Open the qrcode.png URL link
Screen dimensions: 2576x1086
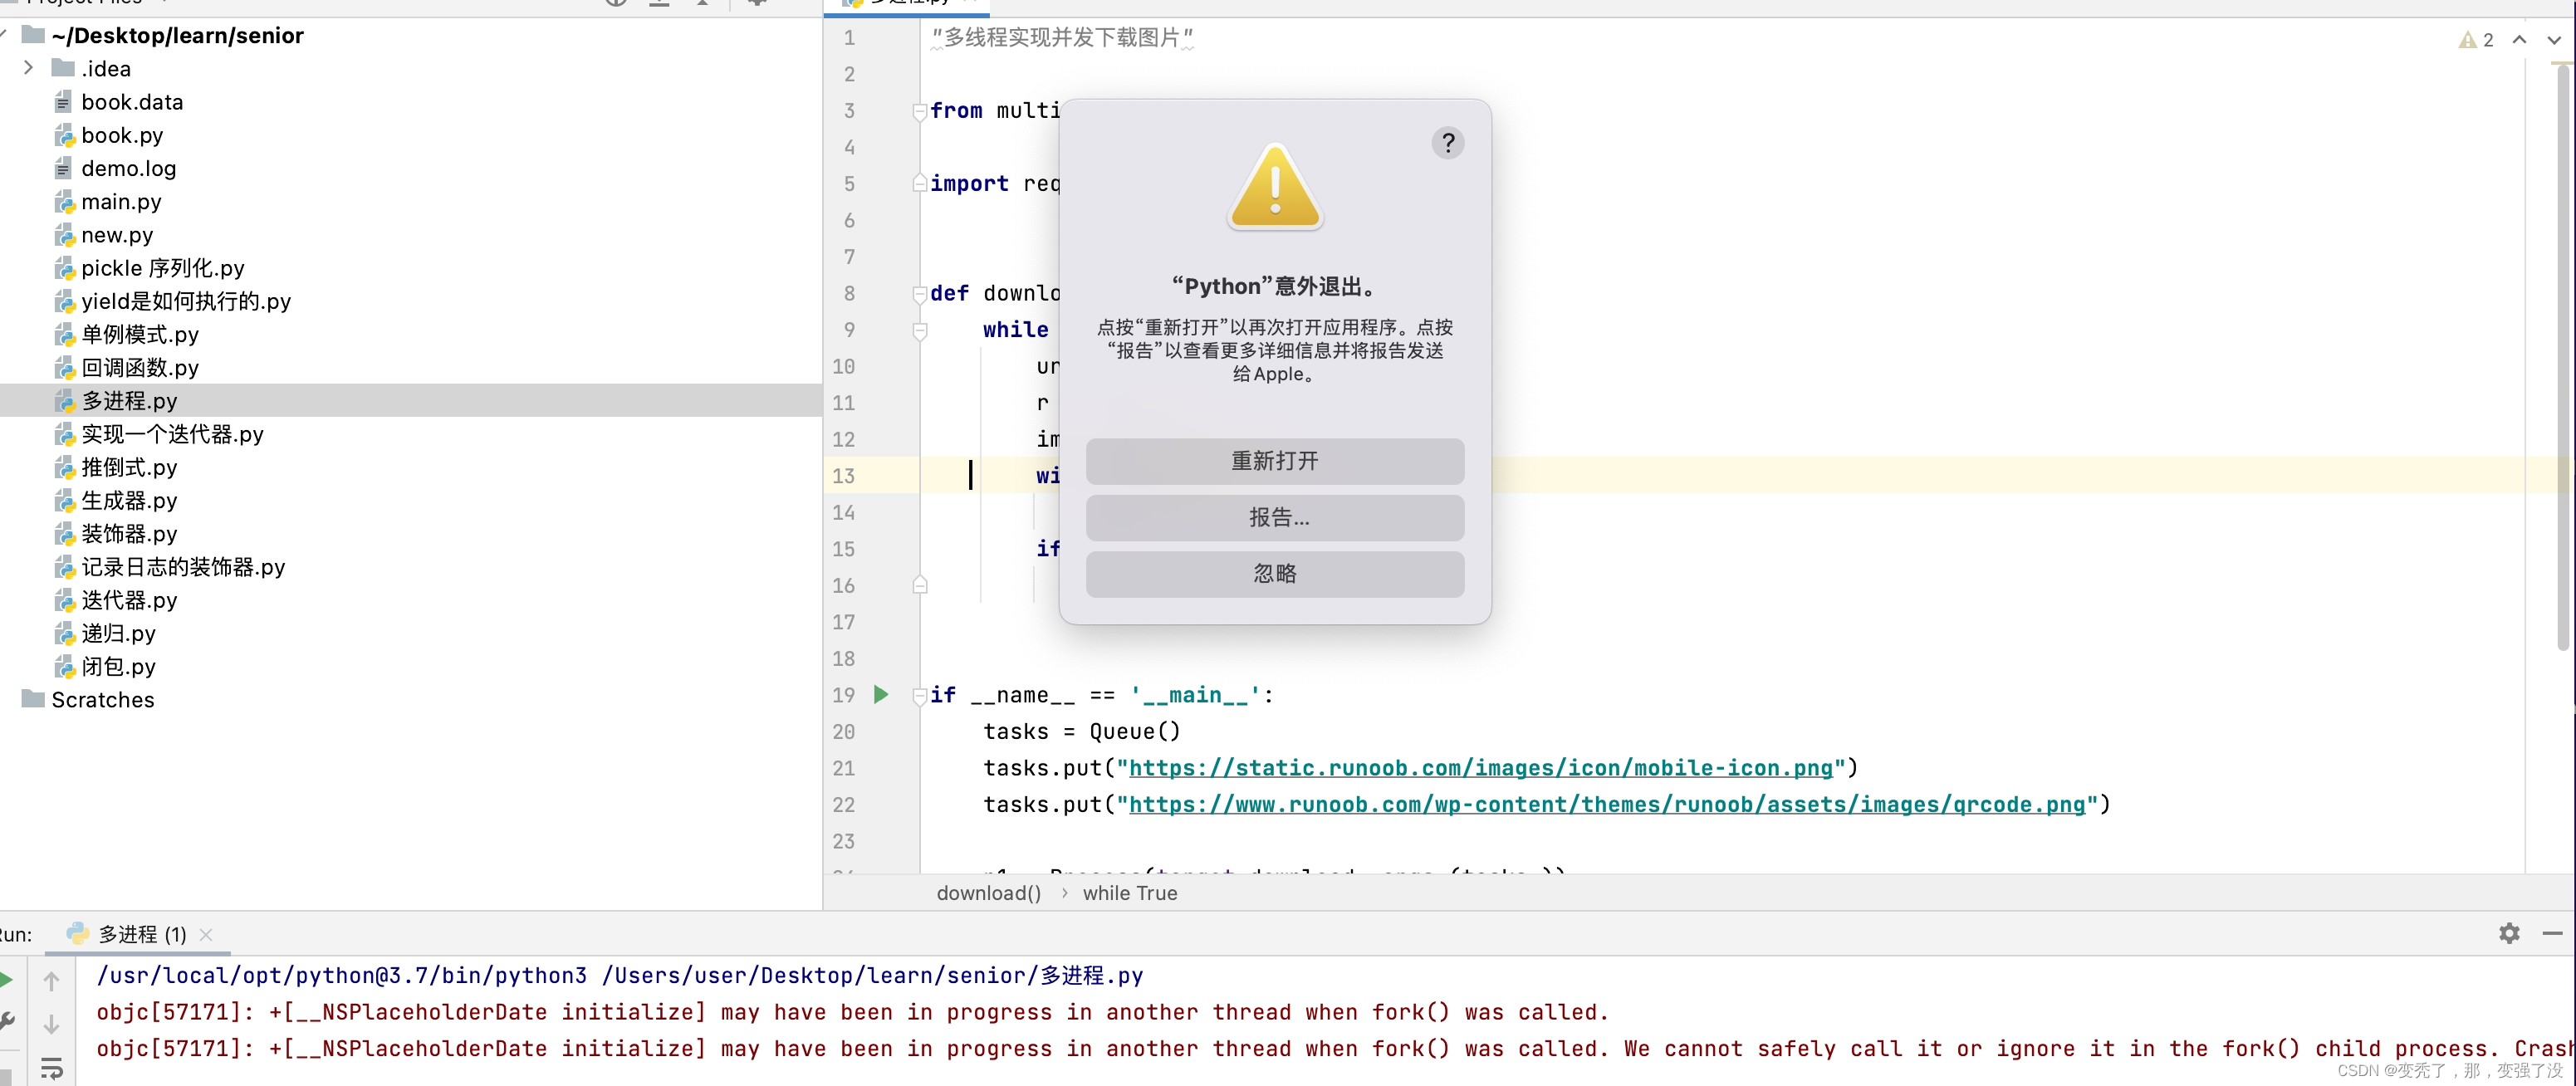tap(1607, 804)
